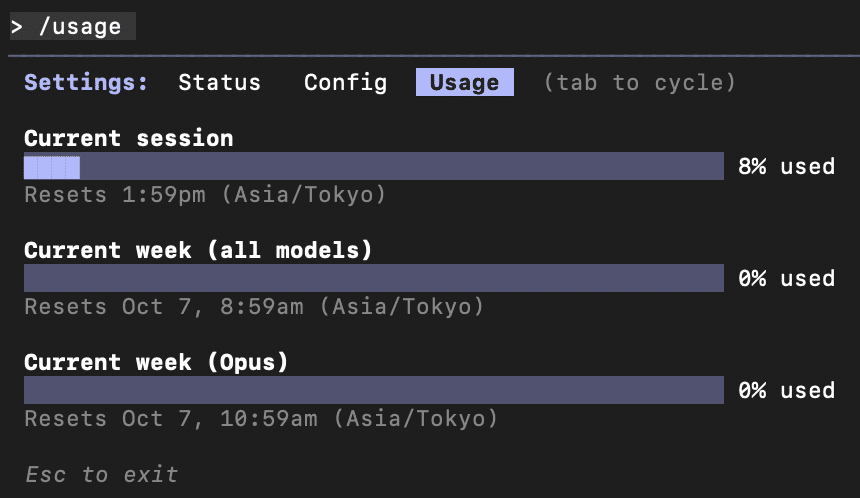
Task: Click the > prompt symbol
Action: click(x=17, y=27)
